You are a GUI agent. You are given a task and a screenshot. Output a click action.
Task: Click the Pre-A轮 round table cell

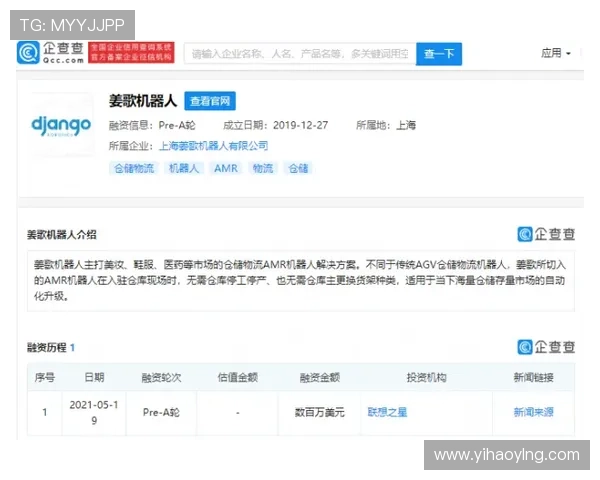point(161,413)
